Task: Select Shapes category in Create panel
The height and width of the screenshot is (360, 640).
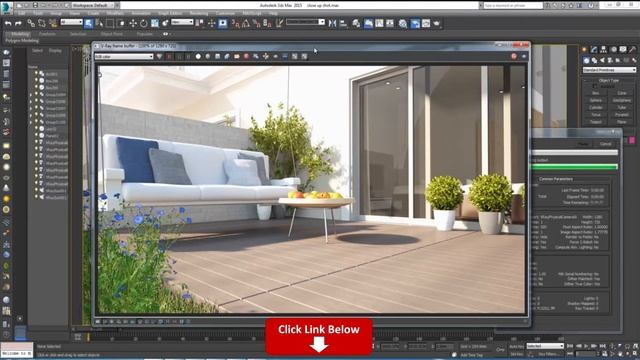Action: coord(594,60)
